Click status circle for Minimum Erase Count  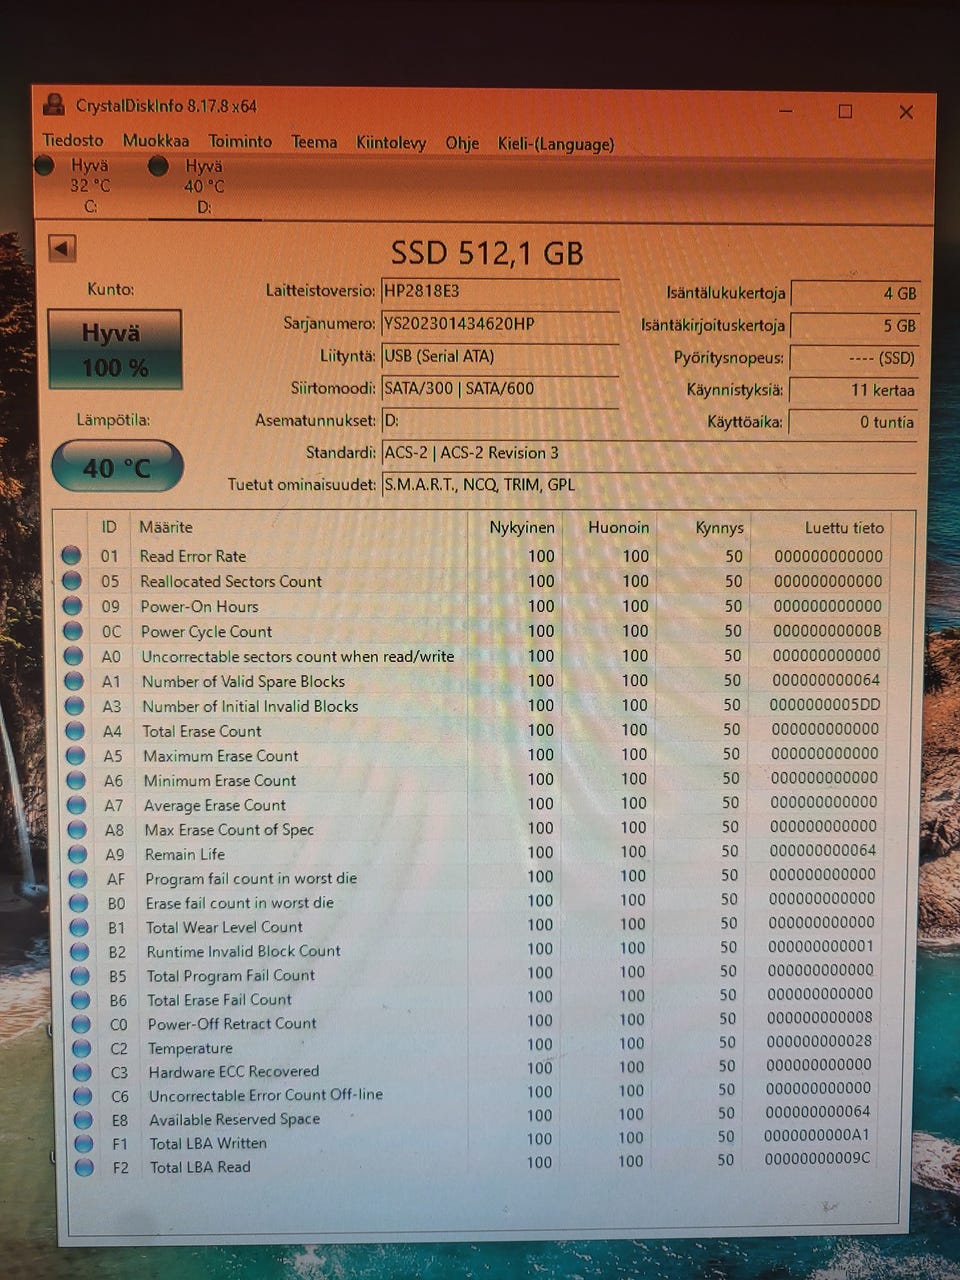(x=76, y=780)
